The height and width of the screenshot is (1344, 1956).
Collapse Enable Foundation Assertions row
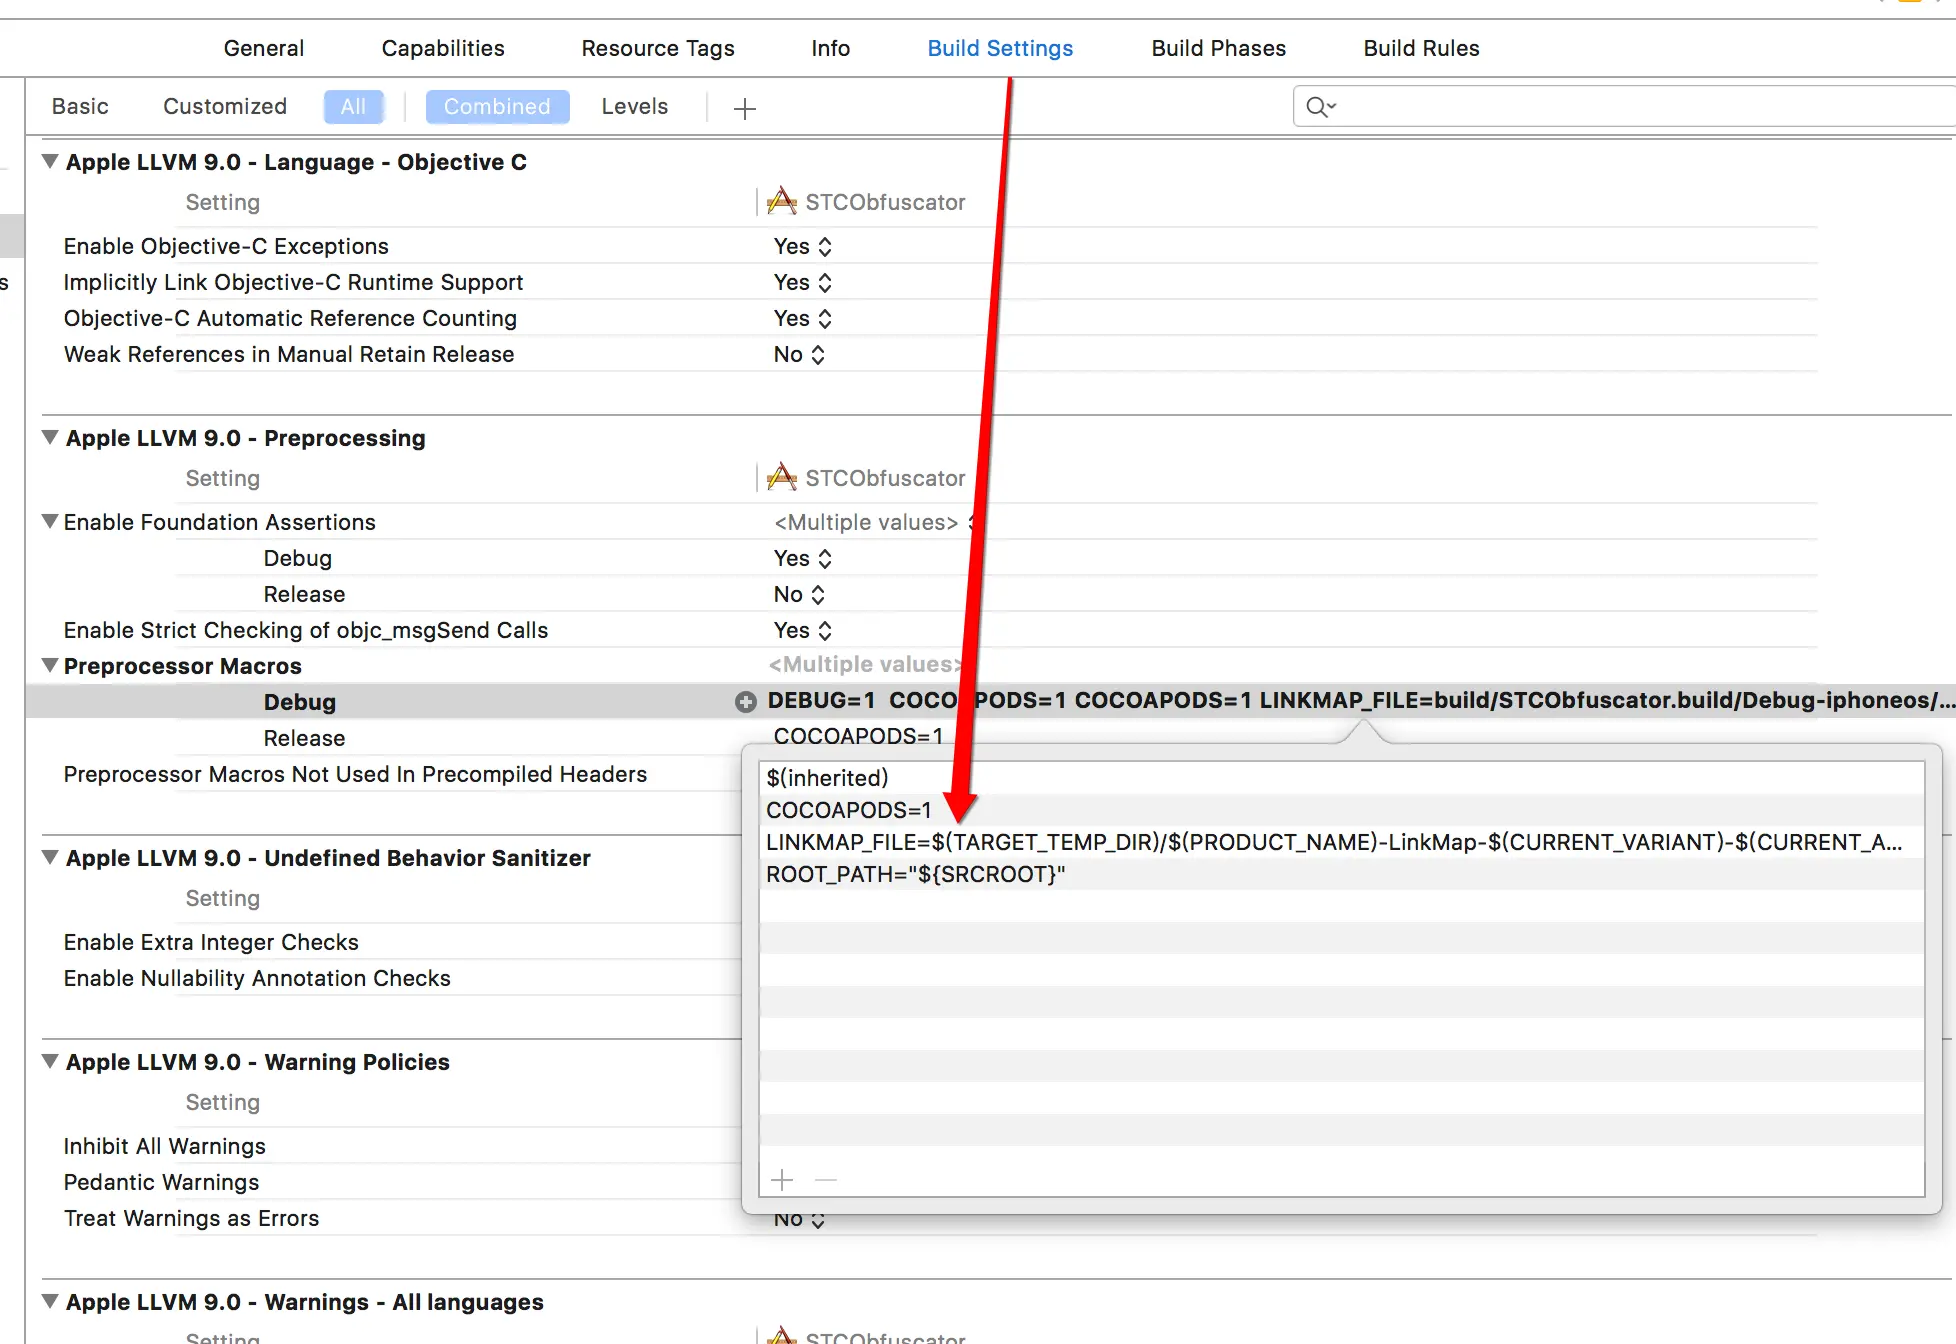(49, 521)
